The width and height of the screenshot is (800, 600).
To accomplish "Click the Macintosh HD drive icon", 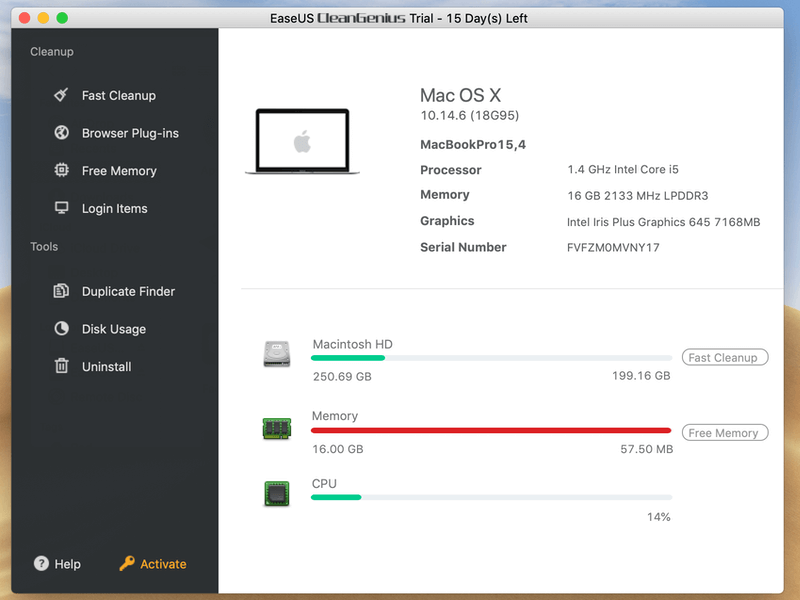I will [277, 354].
